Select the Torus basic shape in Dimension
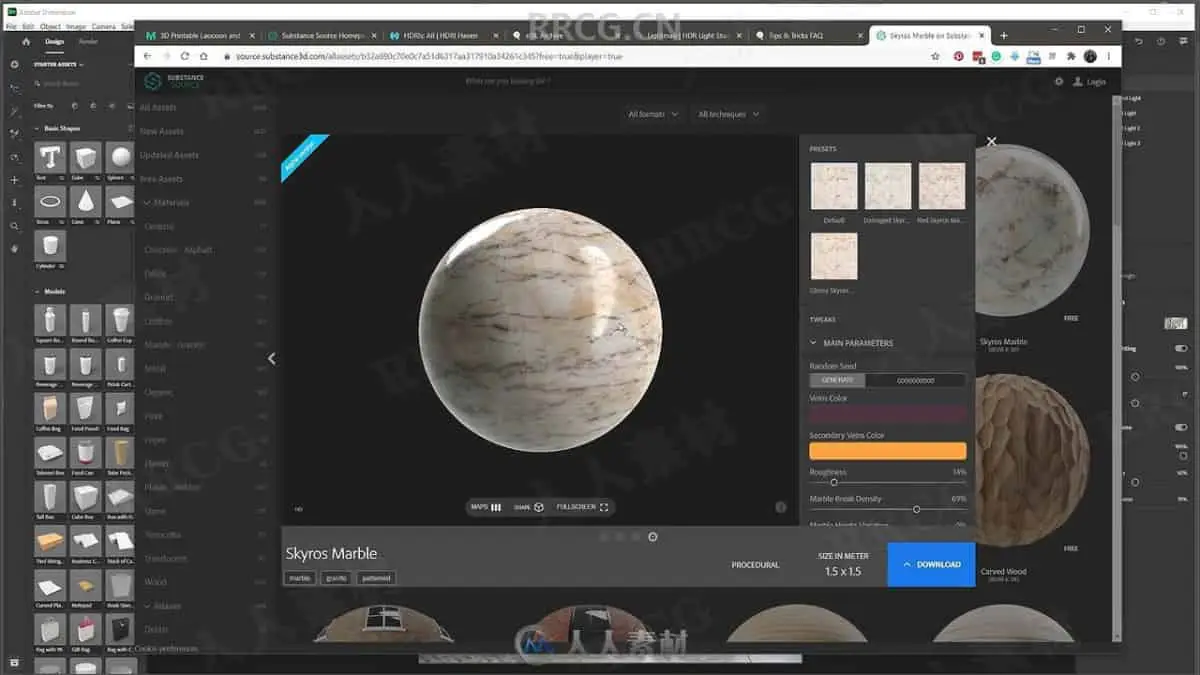This screenshot has width=1200, height=675. (x=49, y=200)
